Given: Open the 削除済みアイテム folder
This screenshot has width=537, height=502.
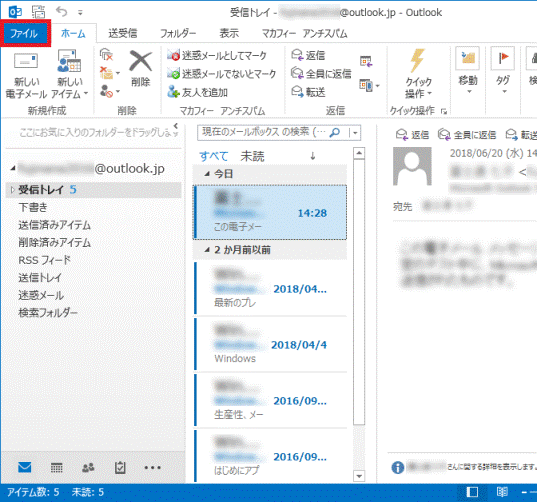Looking at the screenshot, I should (x=54, y=242).
